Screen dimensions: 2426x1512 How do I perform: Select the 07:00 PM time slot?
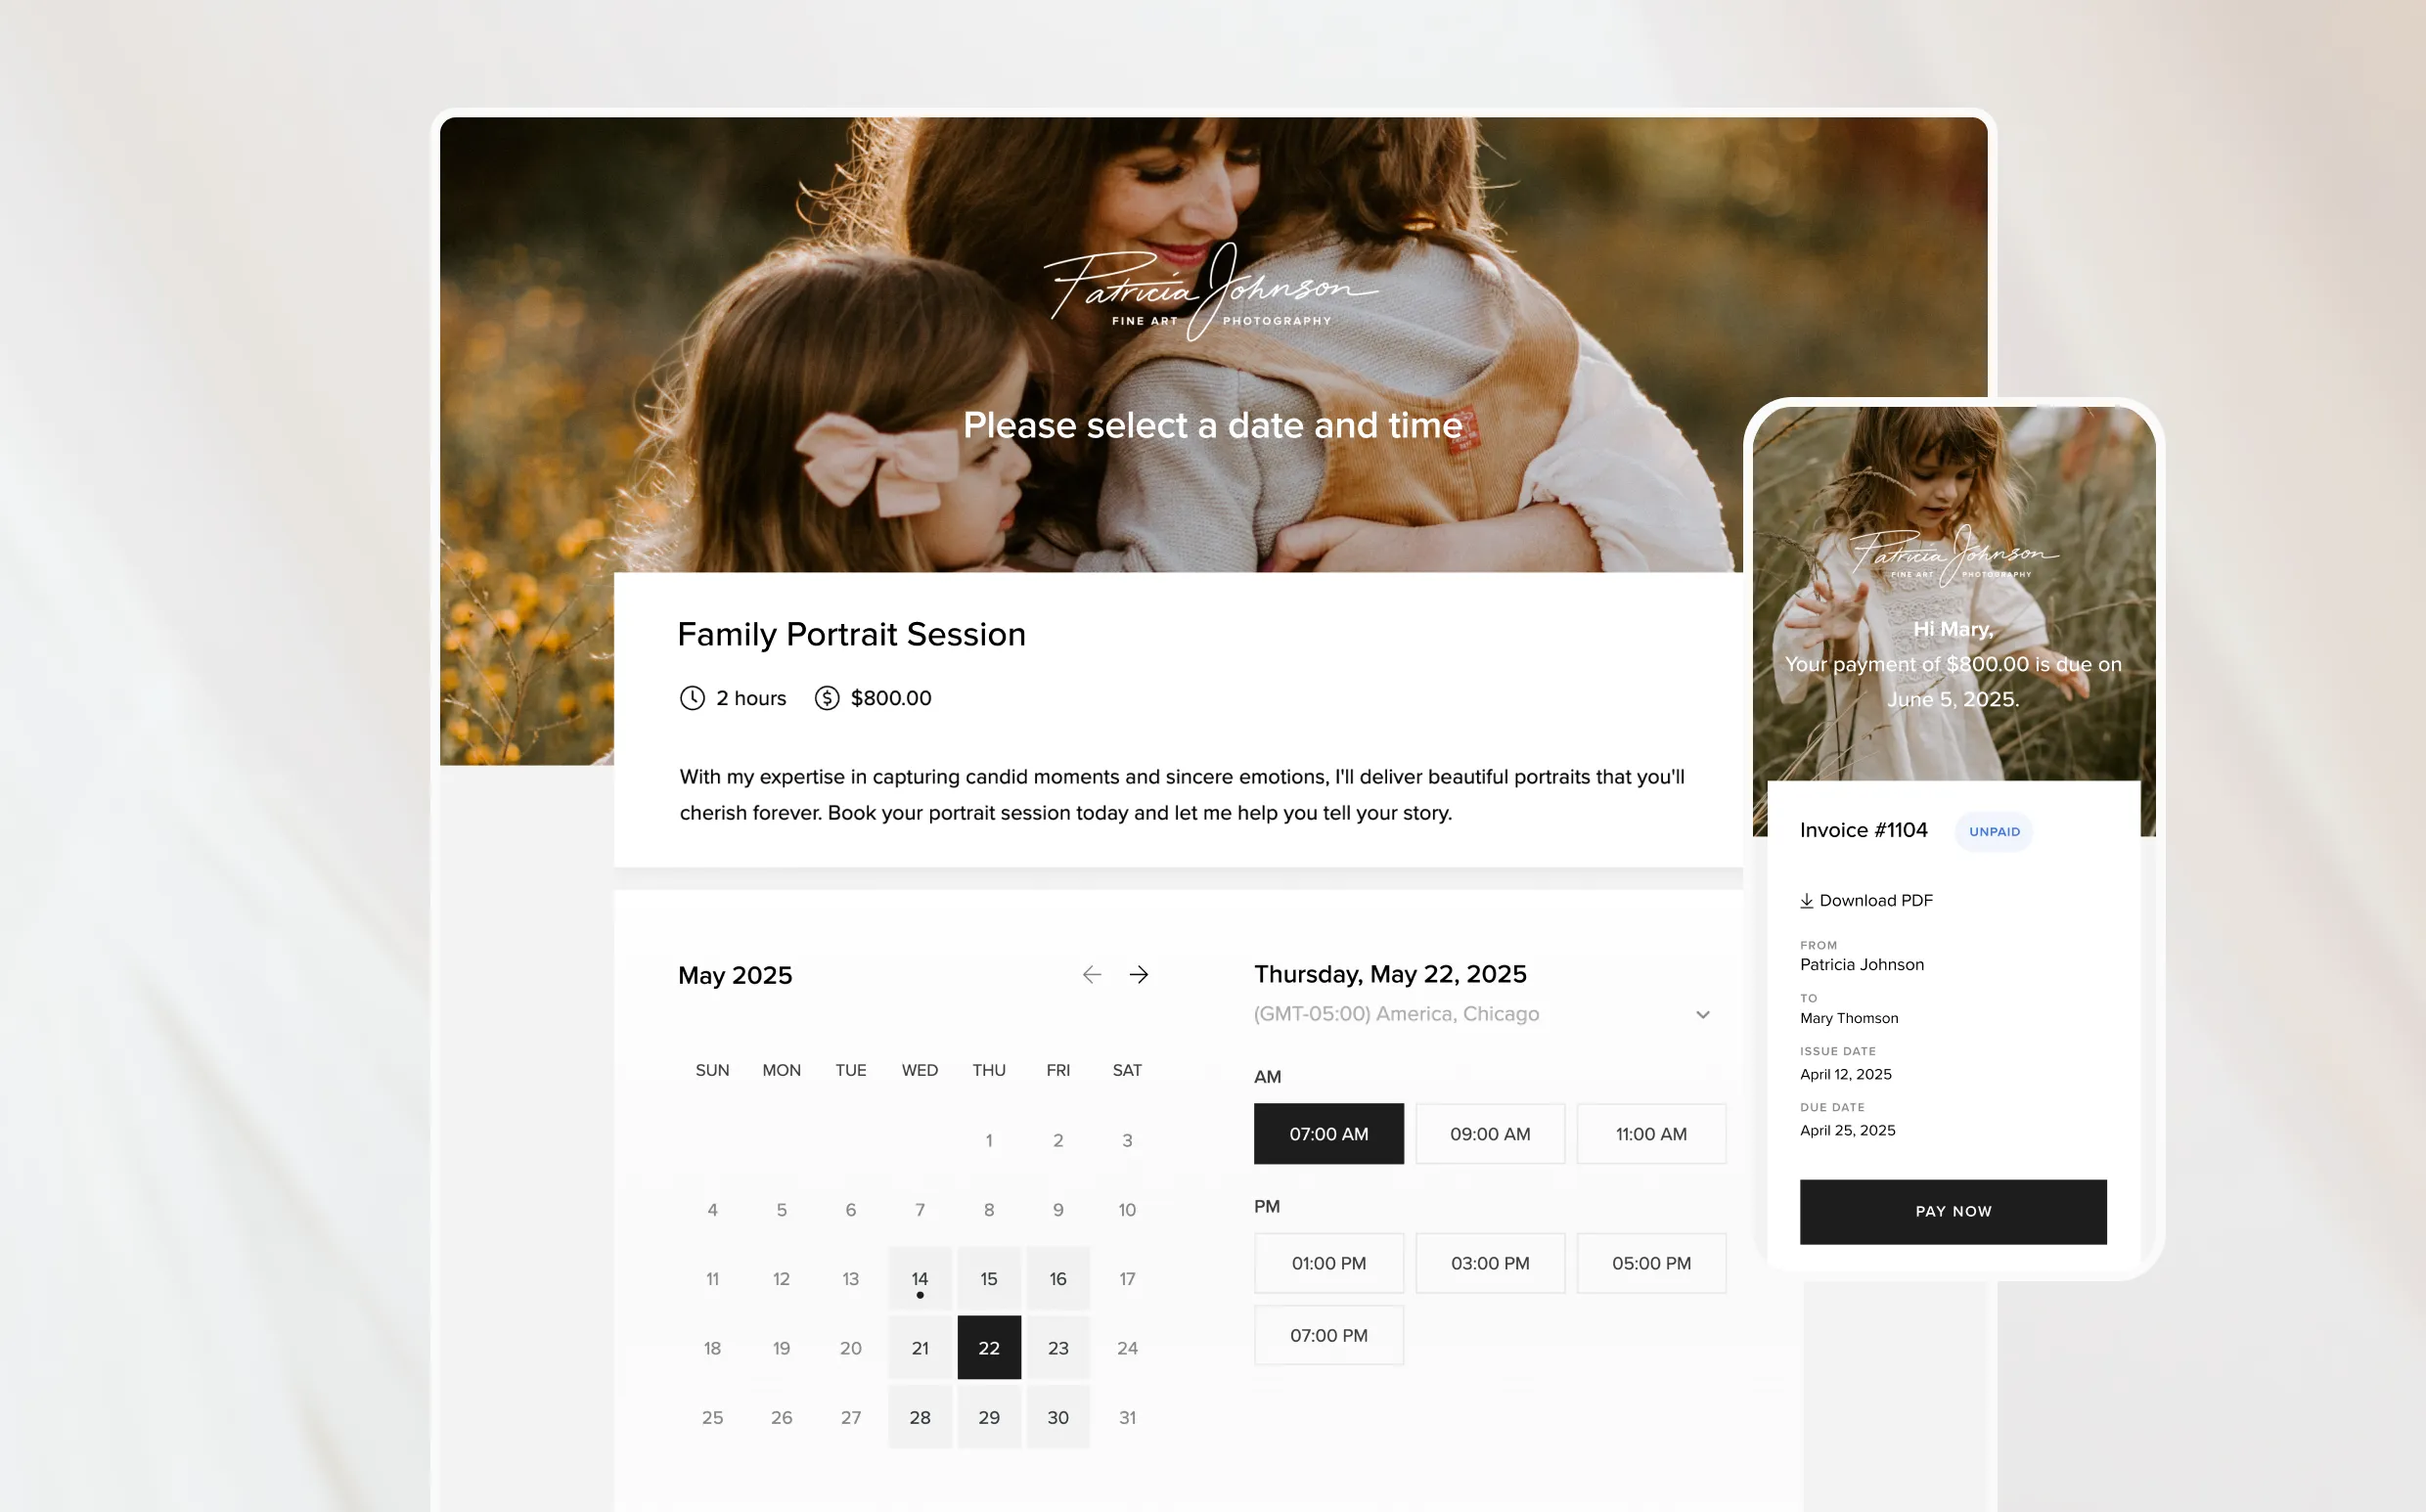click(1328, 1335)
